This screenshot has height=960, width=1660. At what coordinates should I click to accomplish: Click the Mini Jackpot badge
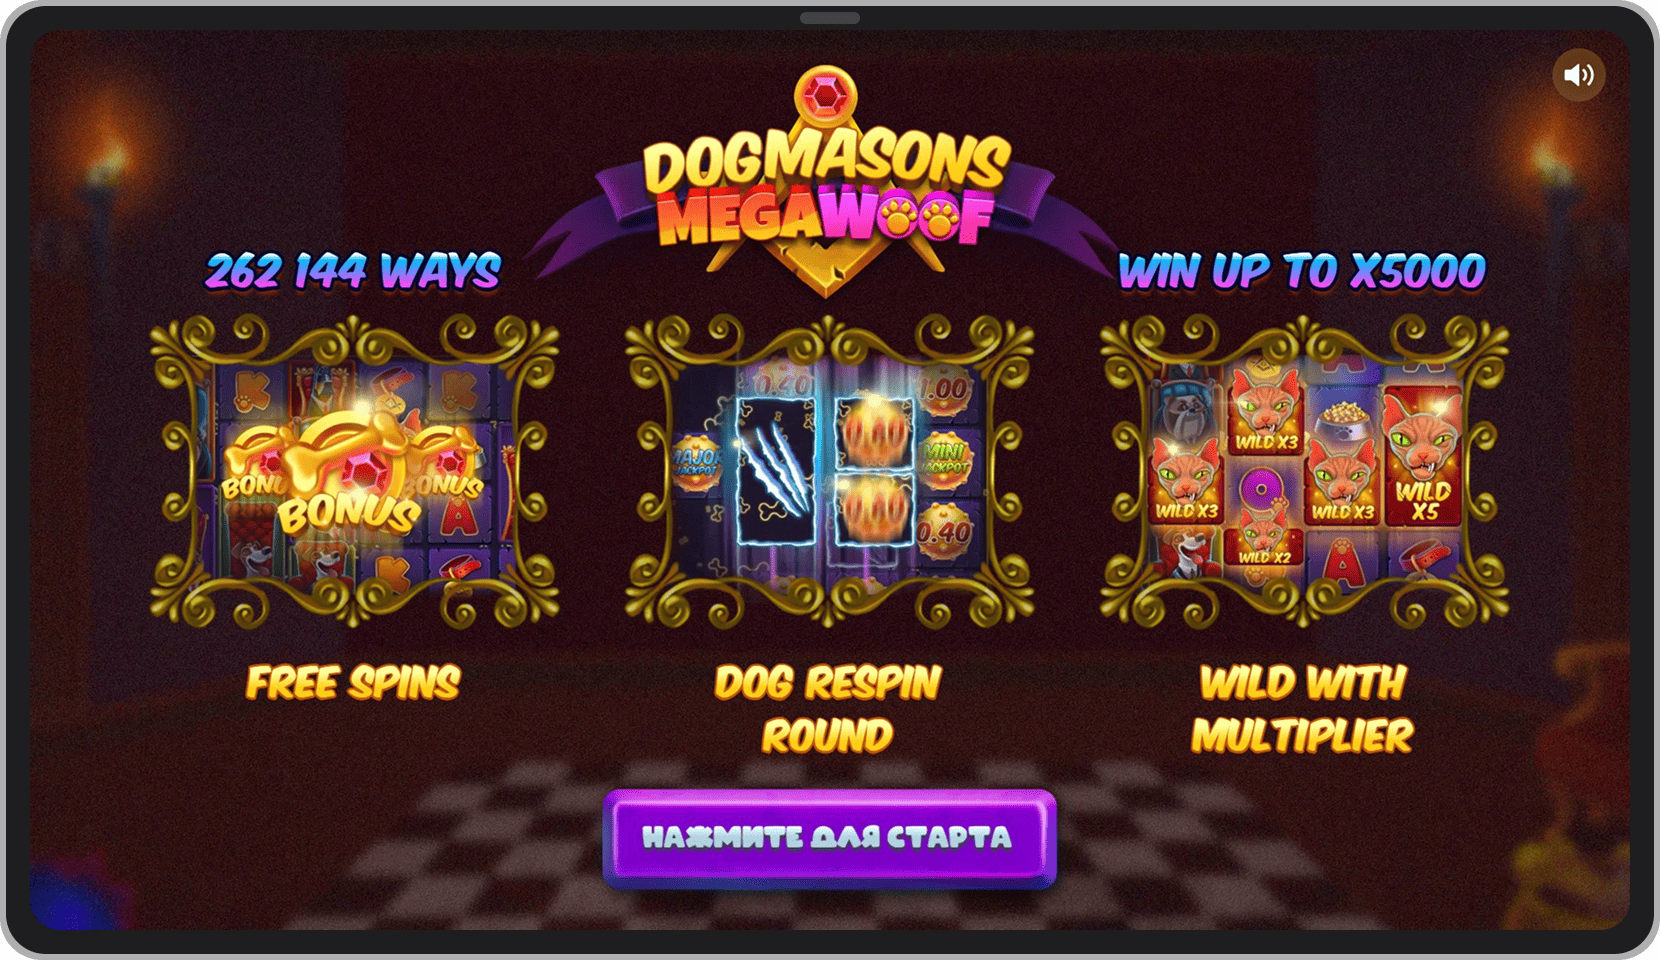click(943, 461)
